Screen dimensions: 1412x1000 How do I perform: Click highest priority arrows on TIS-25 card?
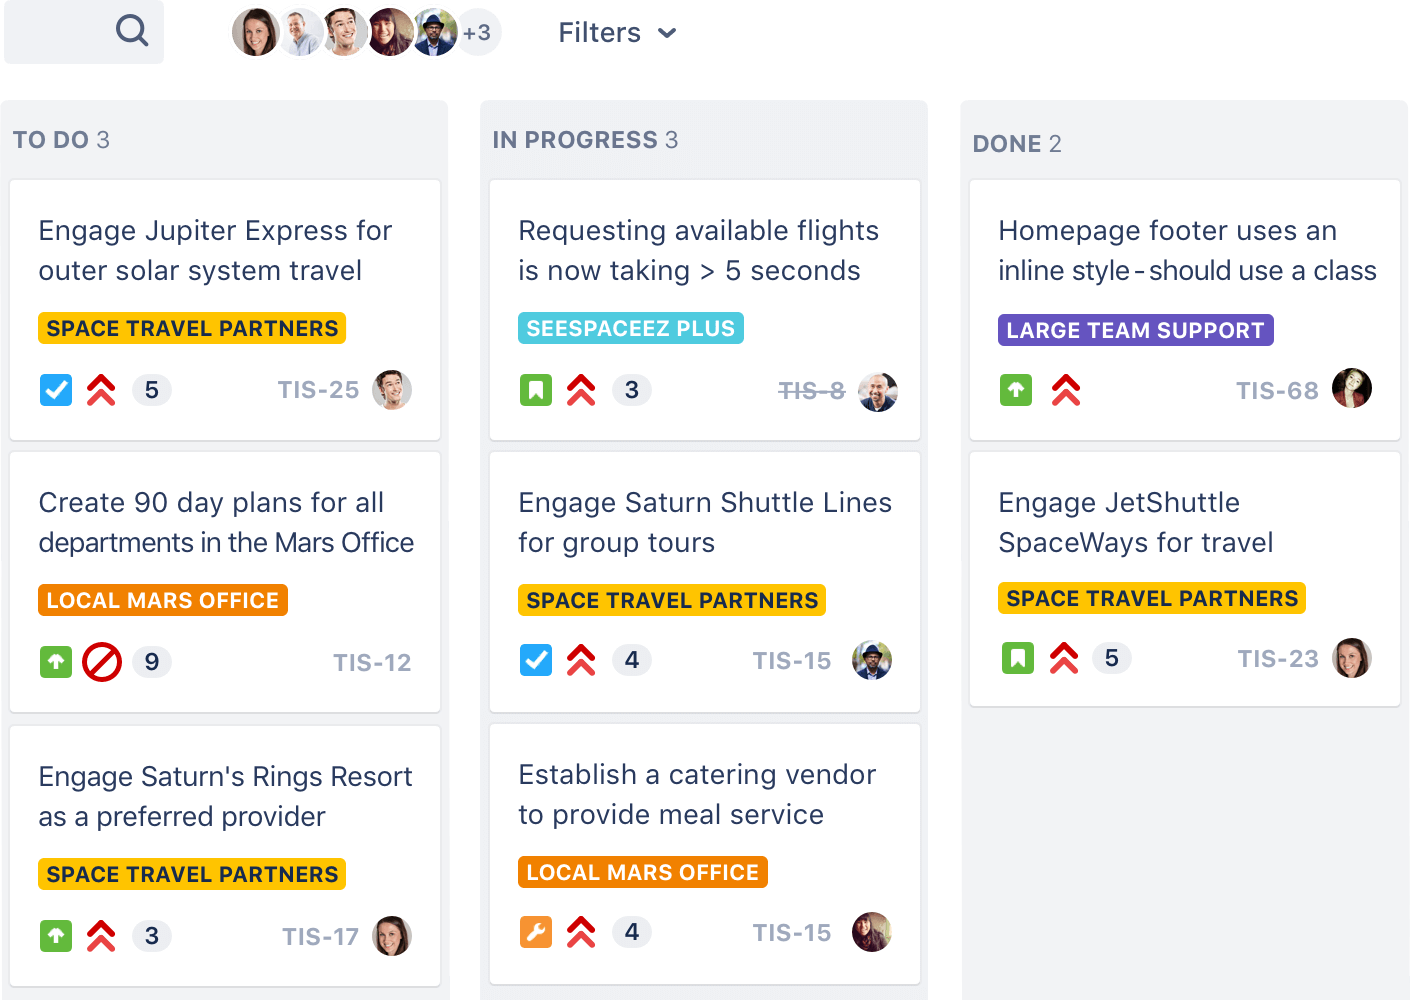click(101, 390)
